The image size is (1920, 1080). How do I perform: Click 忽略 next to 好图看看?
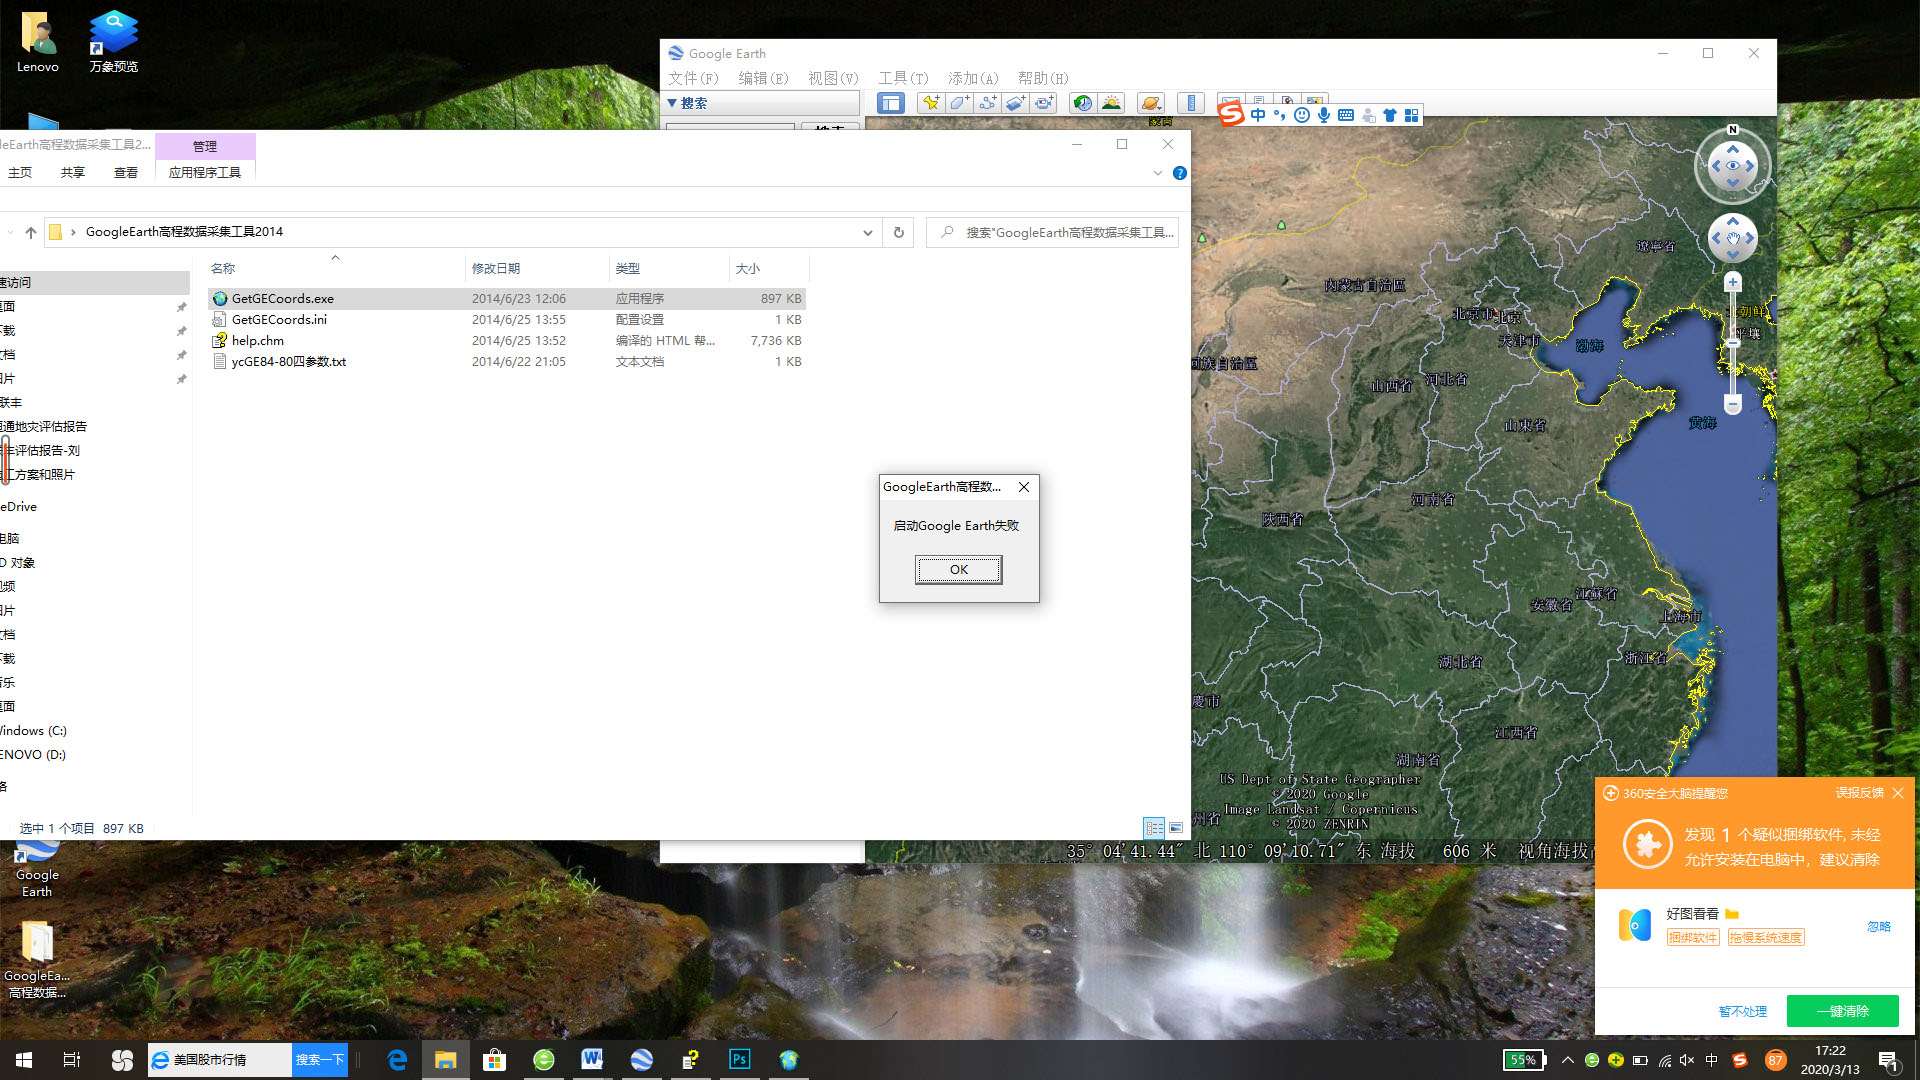click(1878, 926)
